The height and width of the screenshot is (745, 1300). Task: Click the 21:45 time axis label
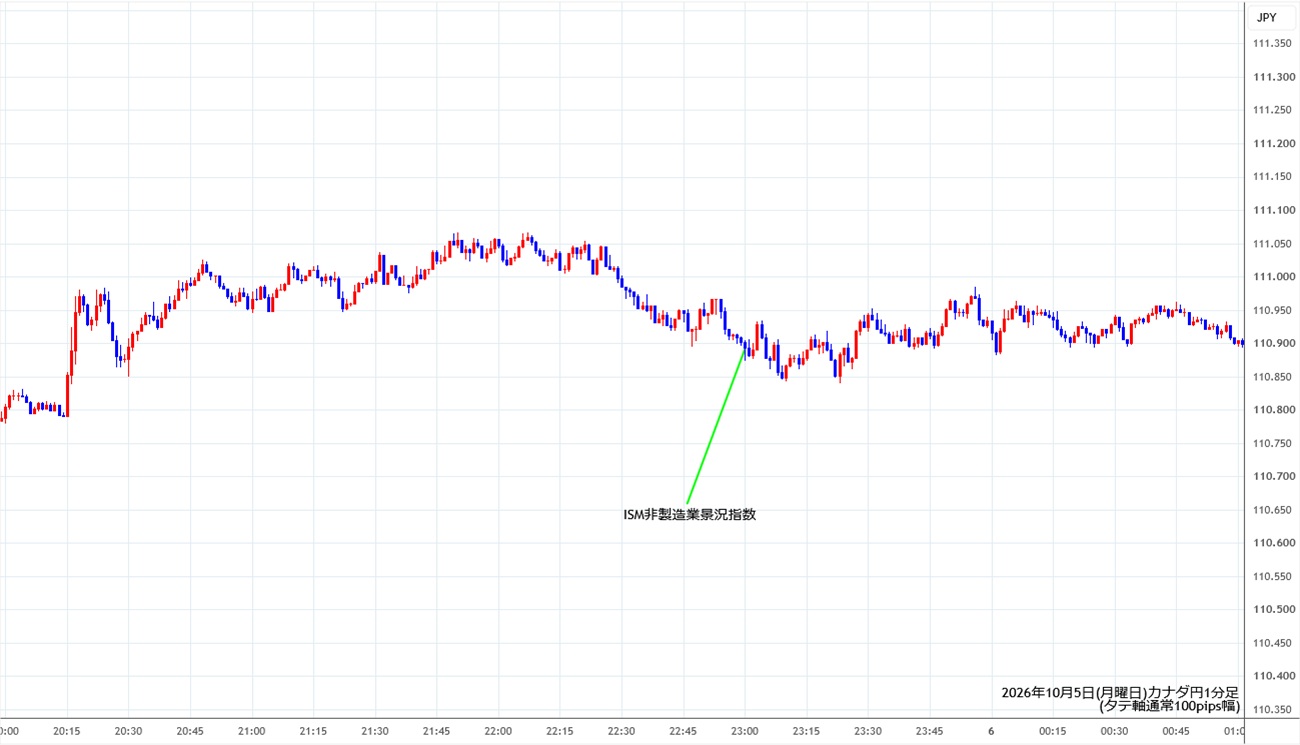[x=437, y=730]
